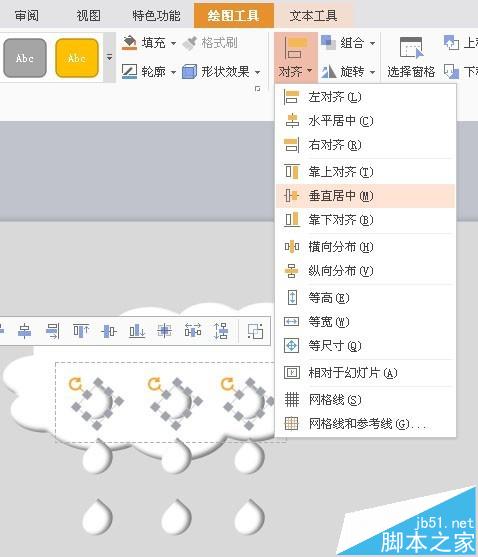Click align top icon in floating toolbar
This screenshot has height=557, width=478.
81,331
